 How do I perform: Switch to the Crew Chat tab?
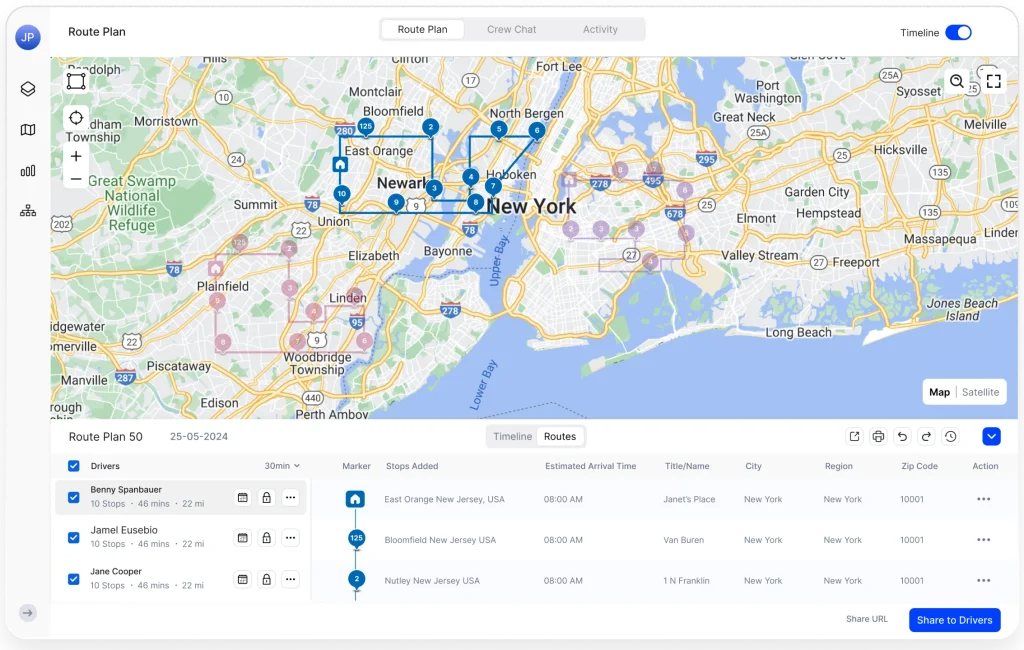click(x=511, y=29)
